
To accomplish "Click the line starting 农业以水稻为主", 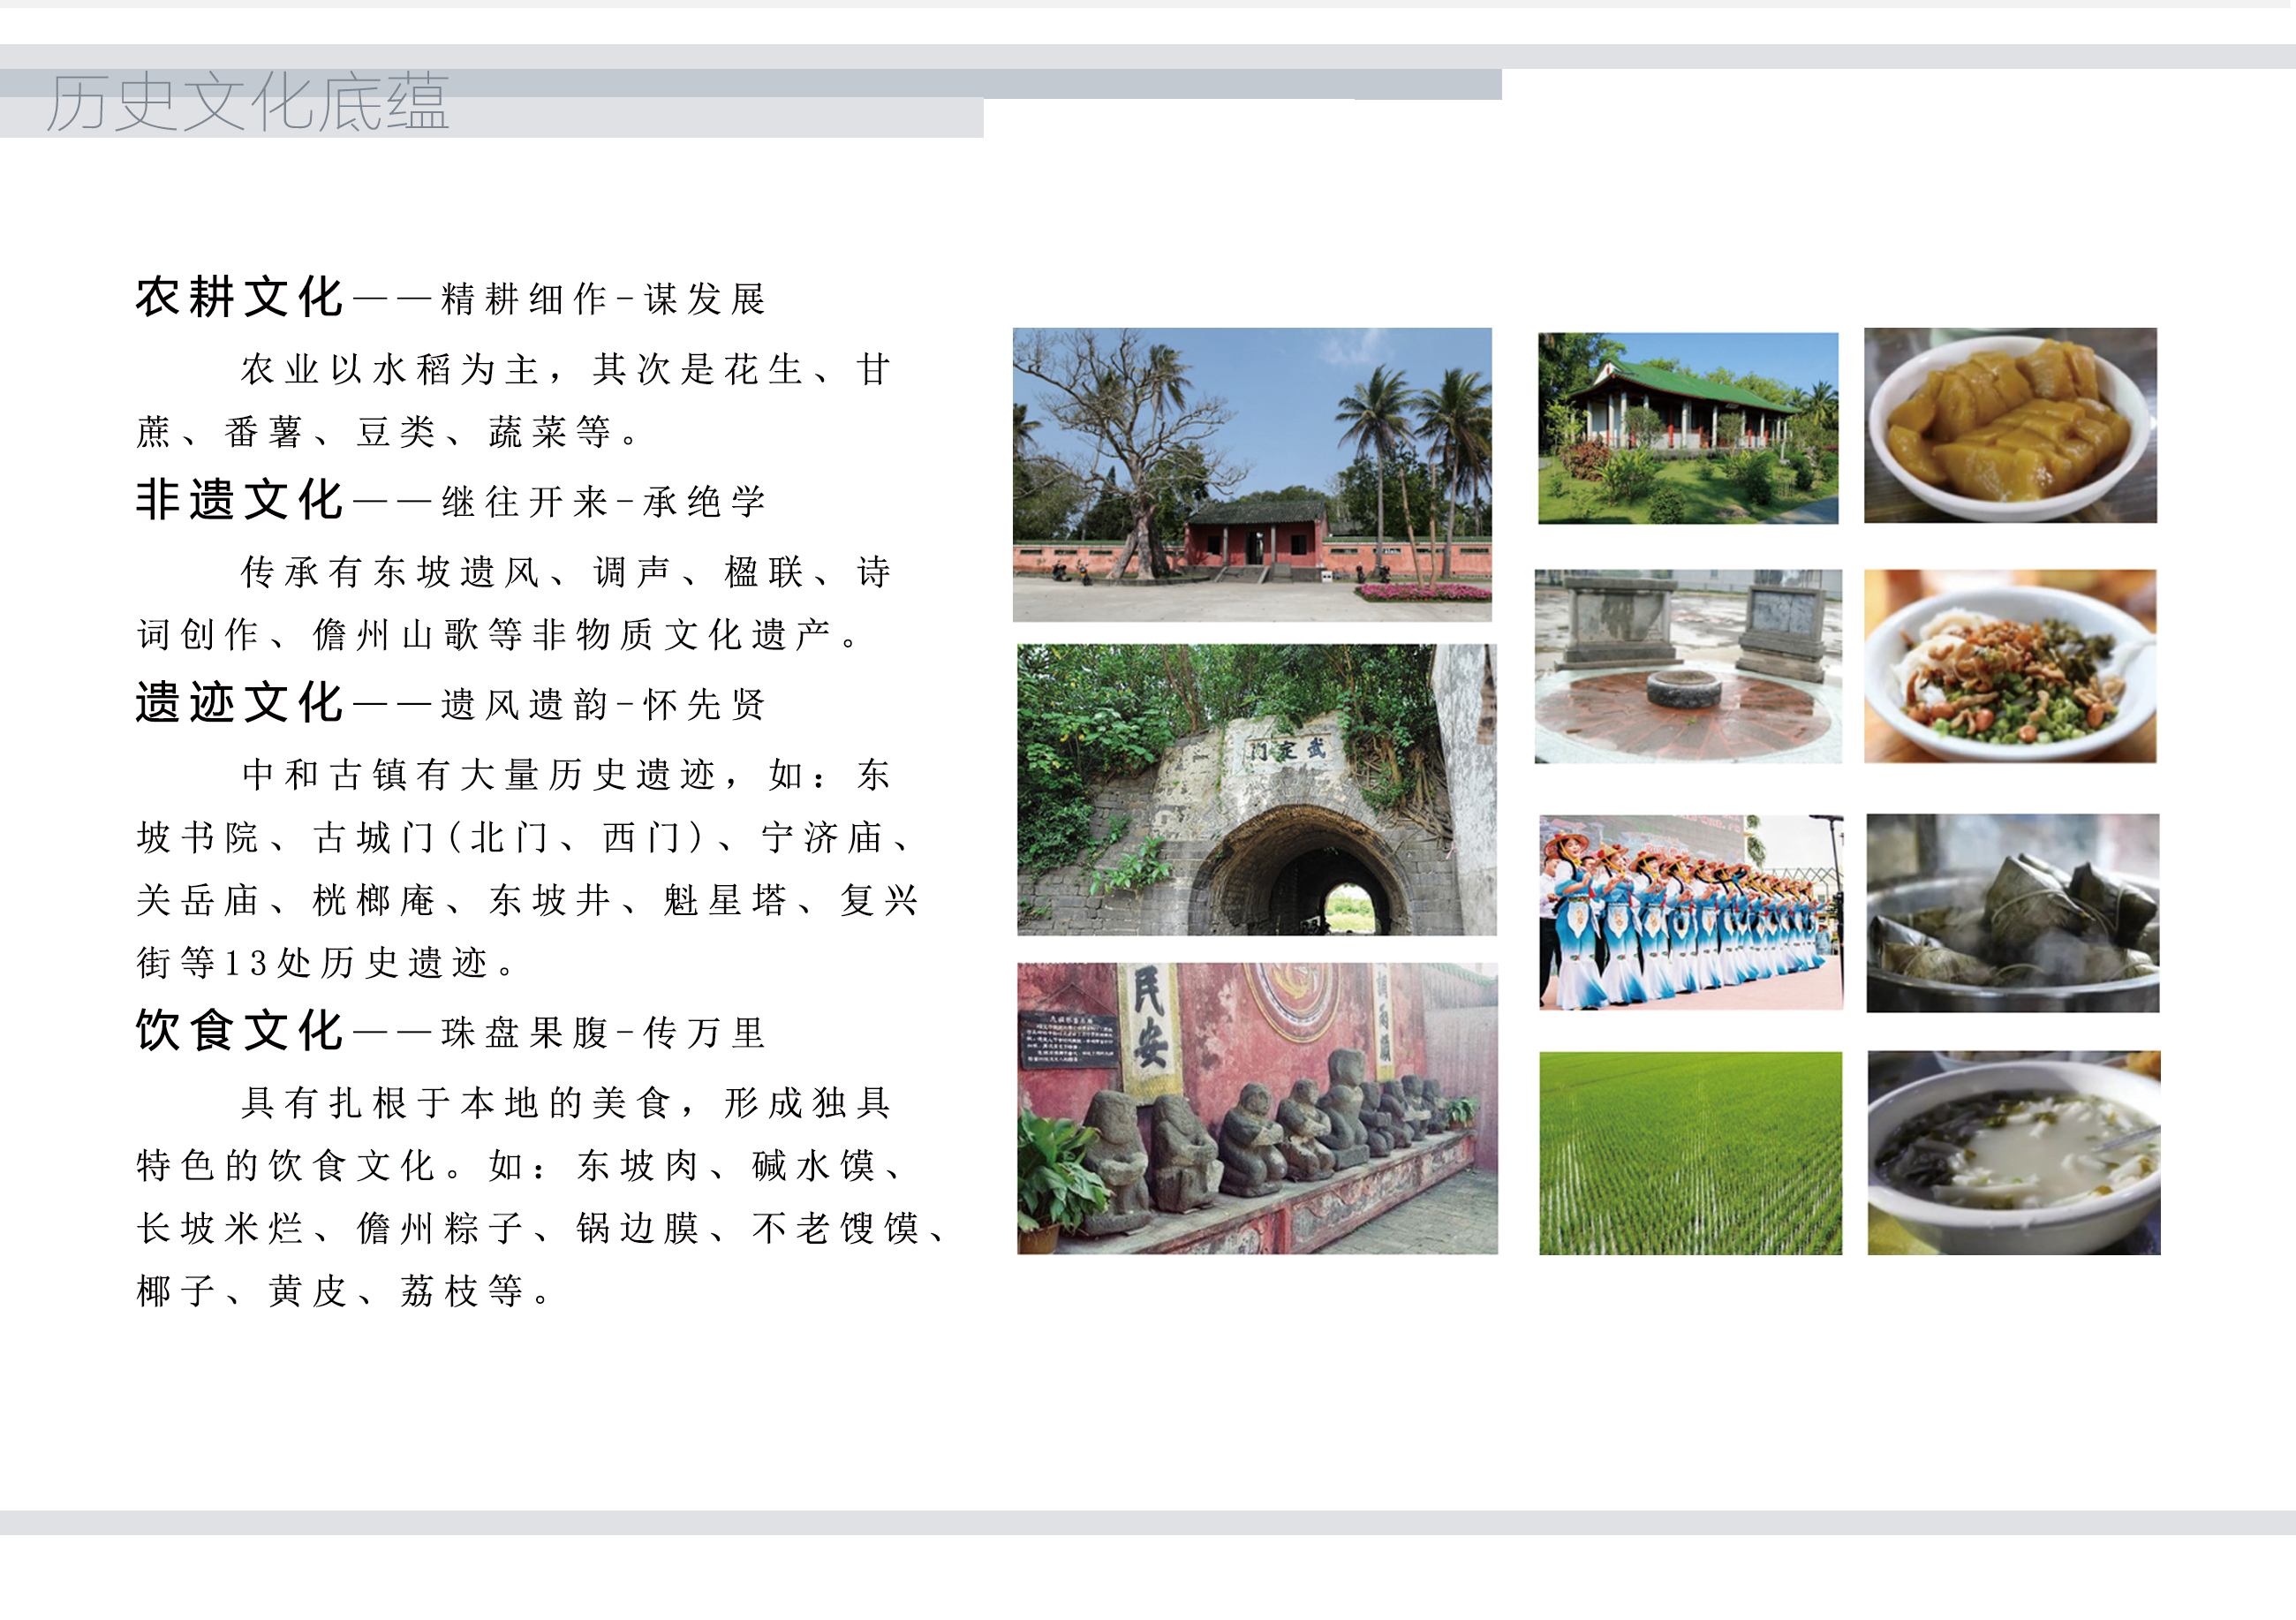I will pyautogui.click(x=564, y=369).
